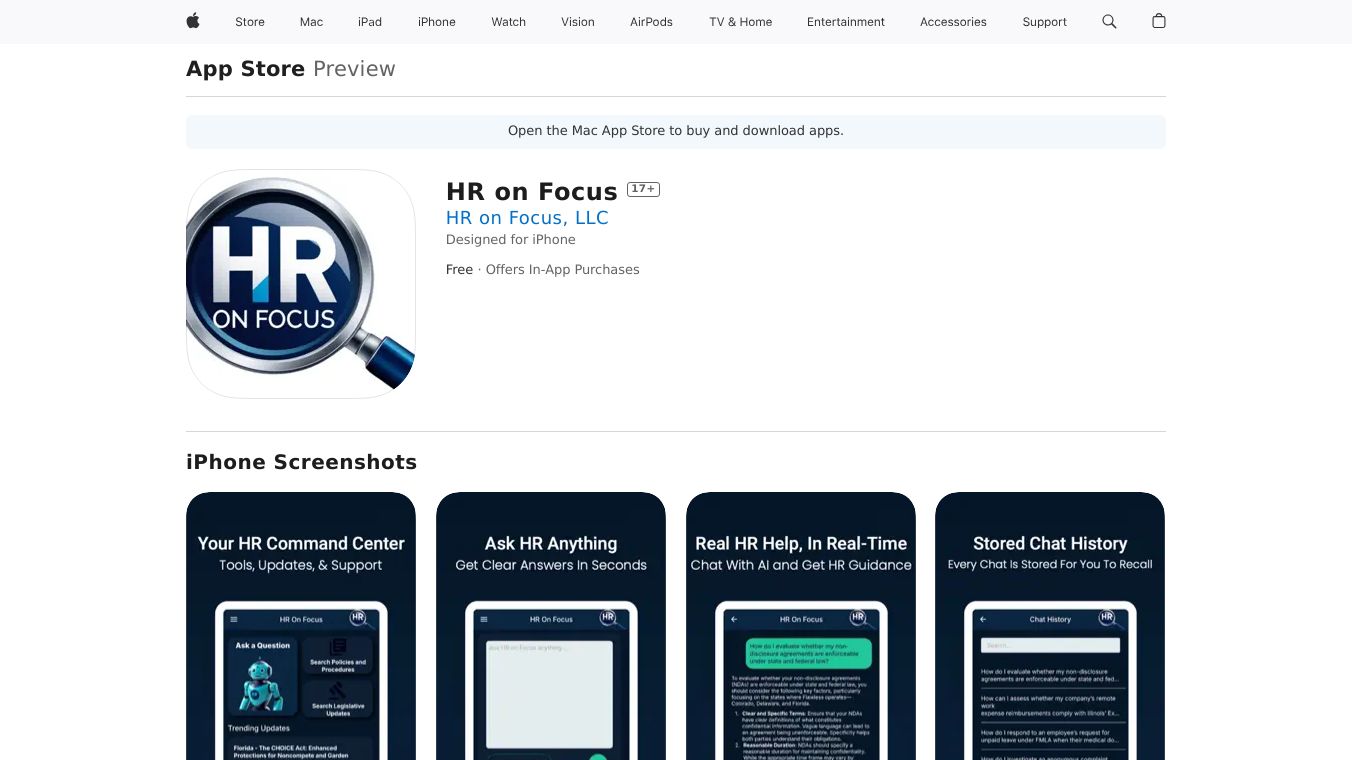Open the Accessories menu
This screenshot has width=1352, height=760.
(x=953, y=22)
